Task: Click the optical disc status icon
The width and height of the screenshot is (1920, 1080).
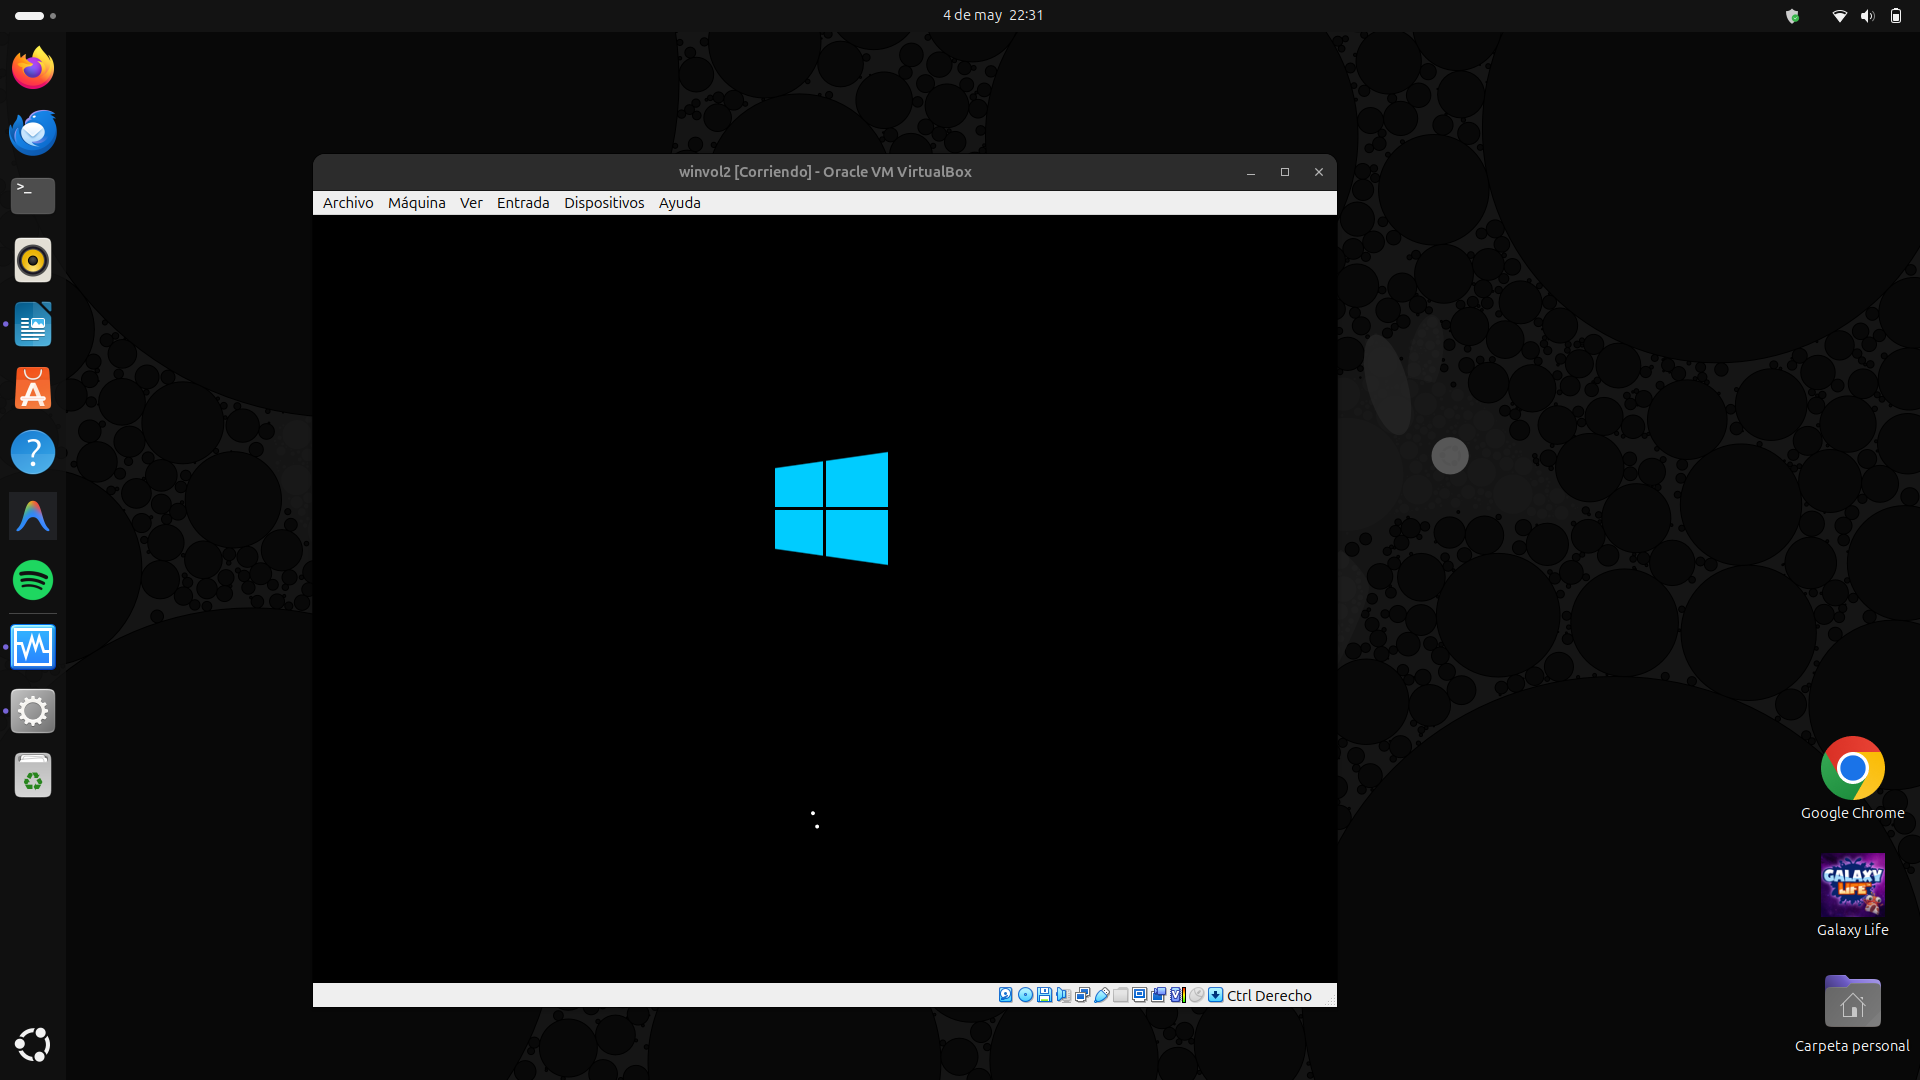Action: tap(1025, 995)
